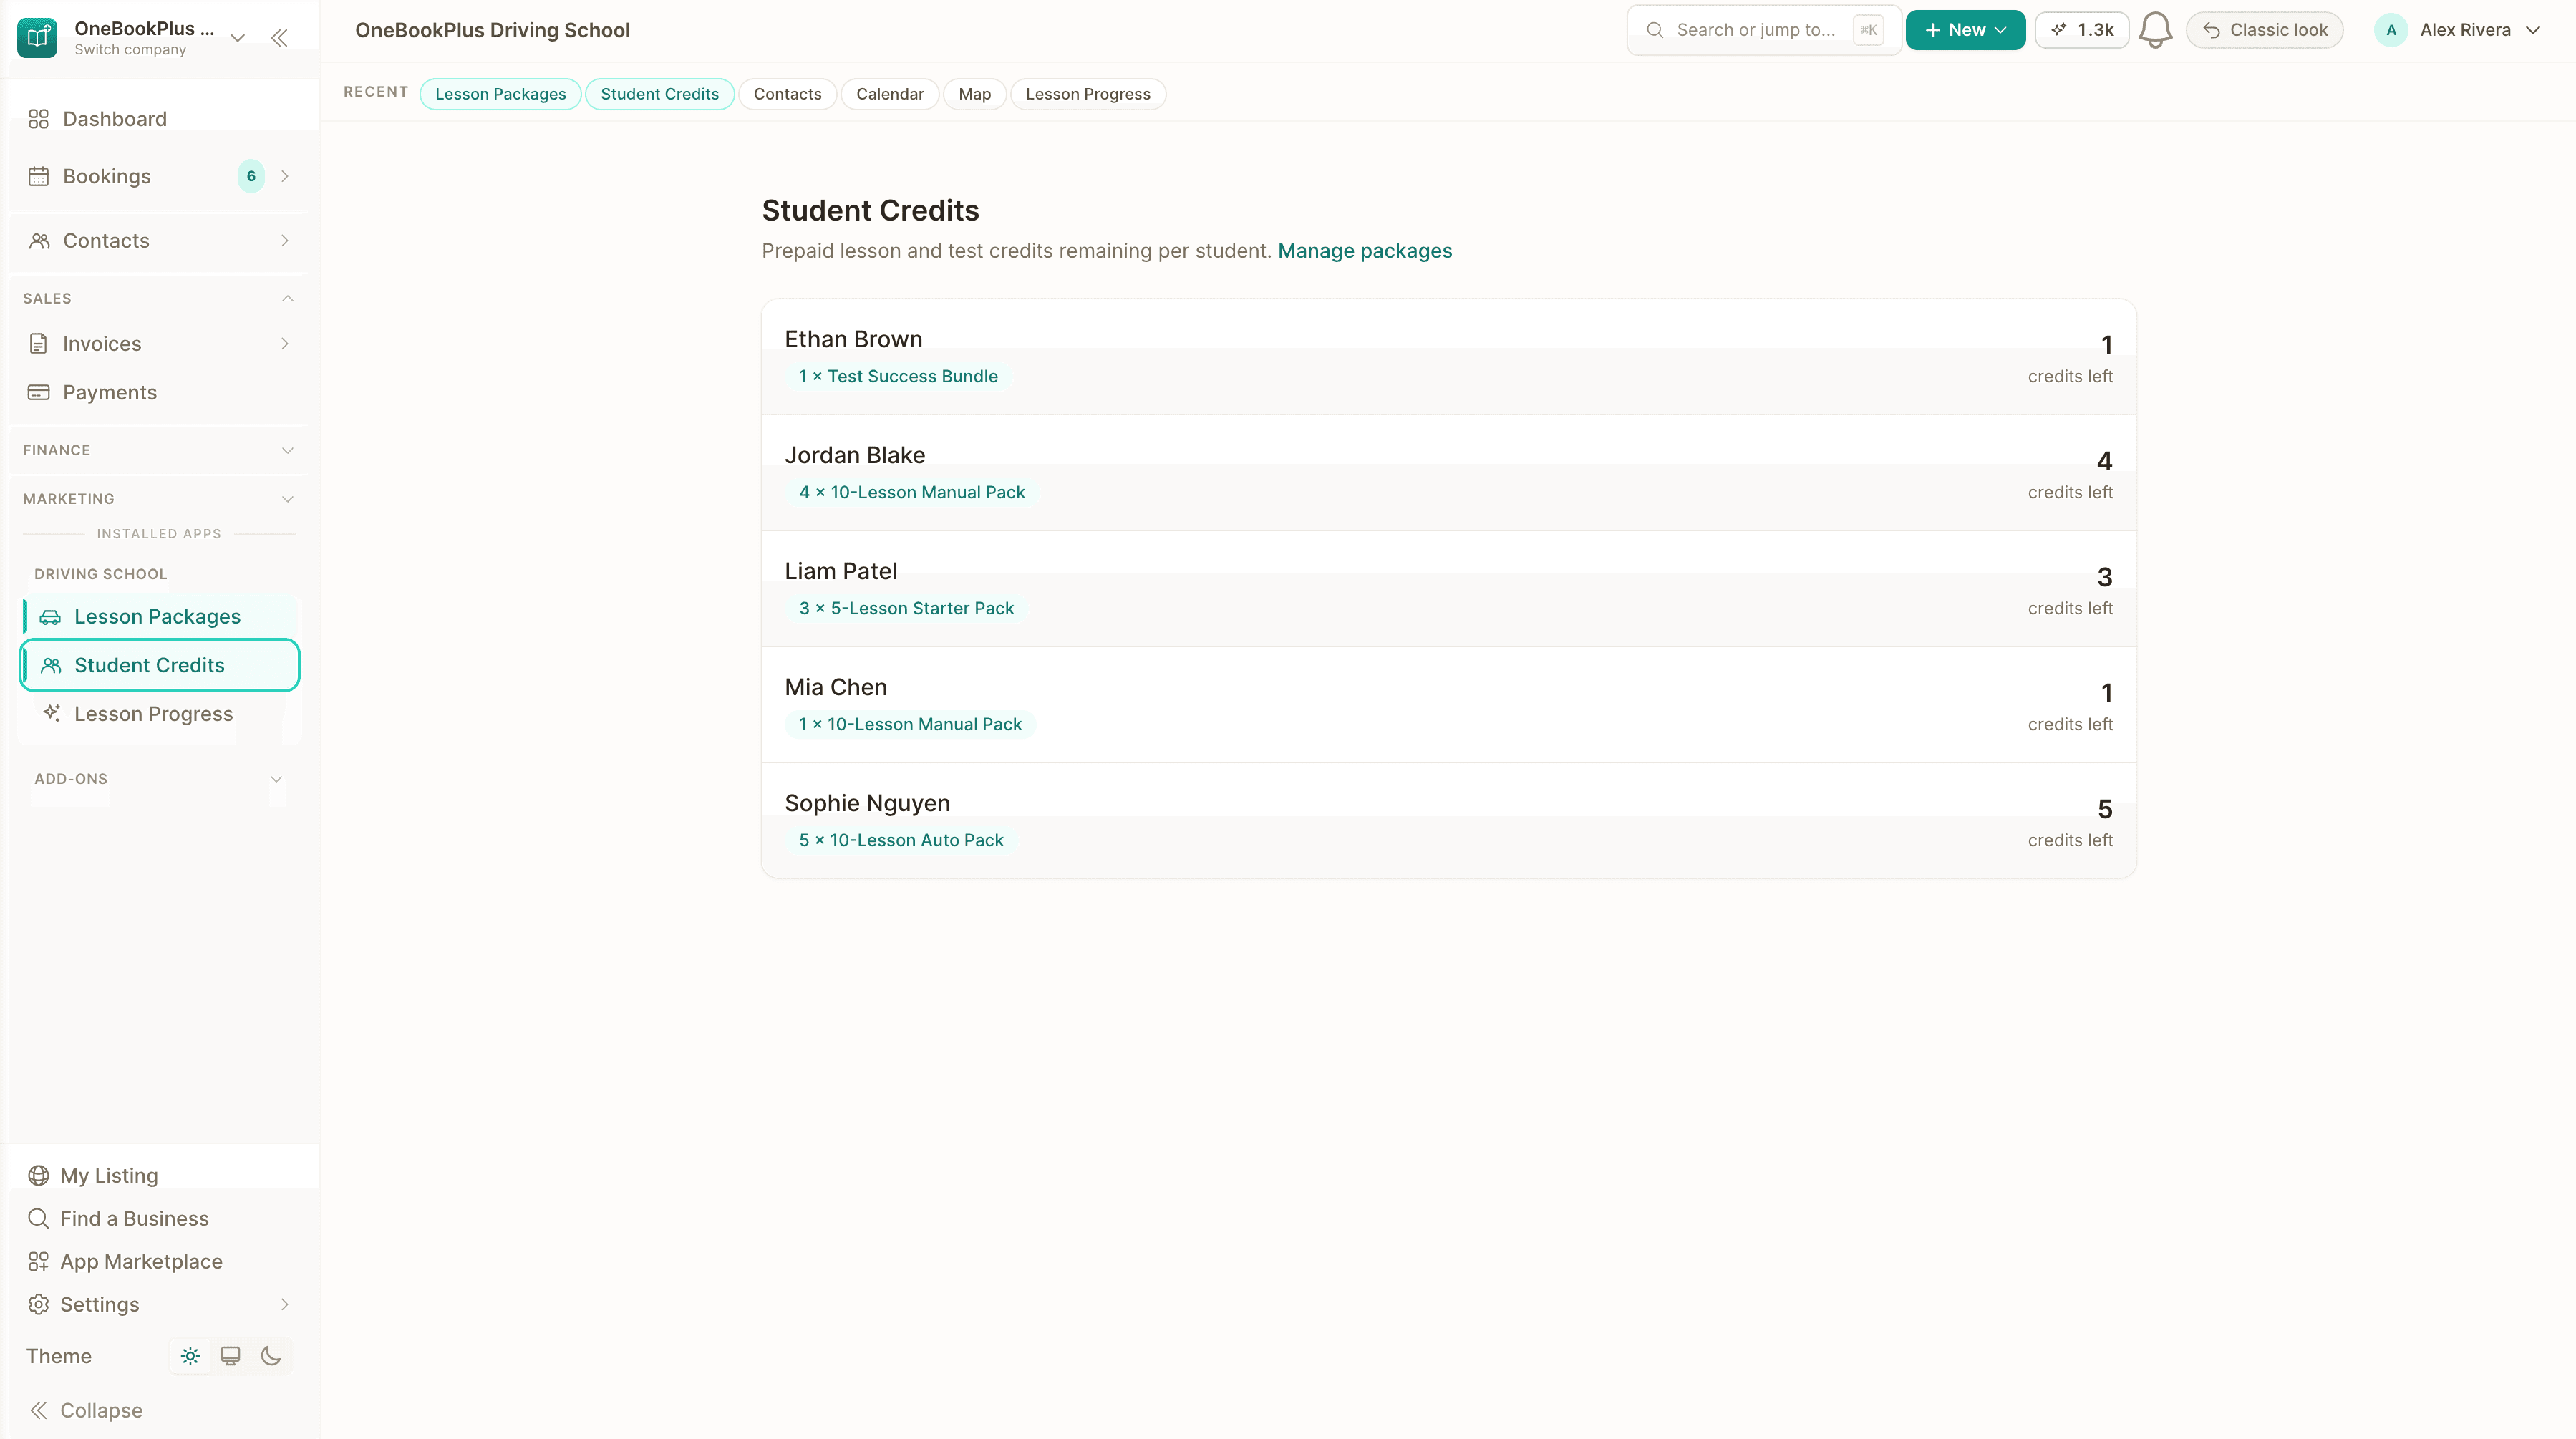Follow the Manage packages link
Screen dimensions: 2576x1439
[1364, 251]
